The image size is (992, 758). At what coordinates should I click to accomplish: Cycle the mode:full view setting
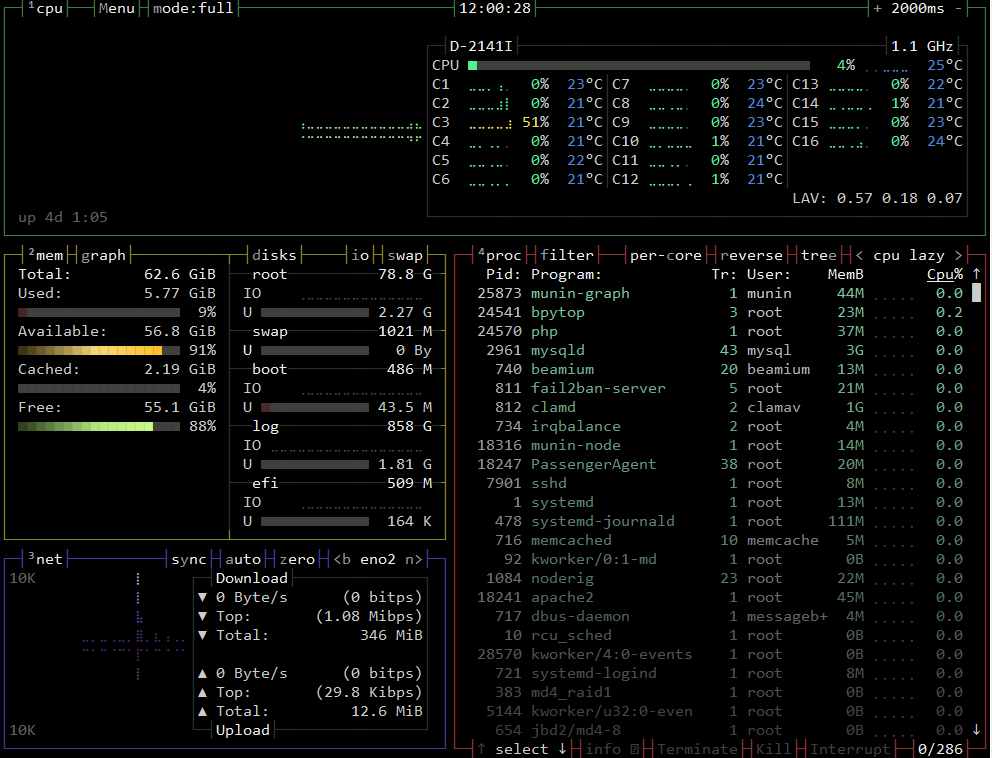click(193, 8)
